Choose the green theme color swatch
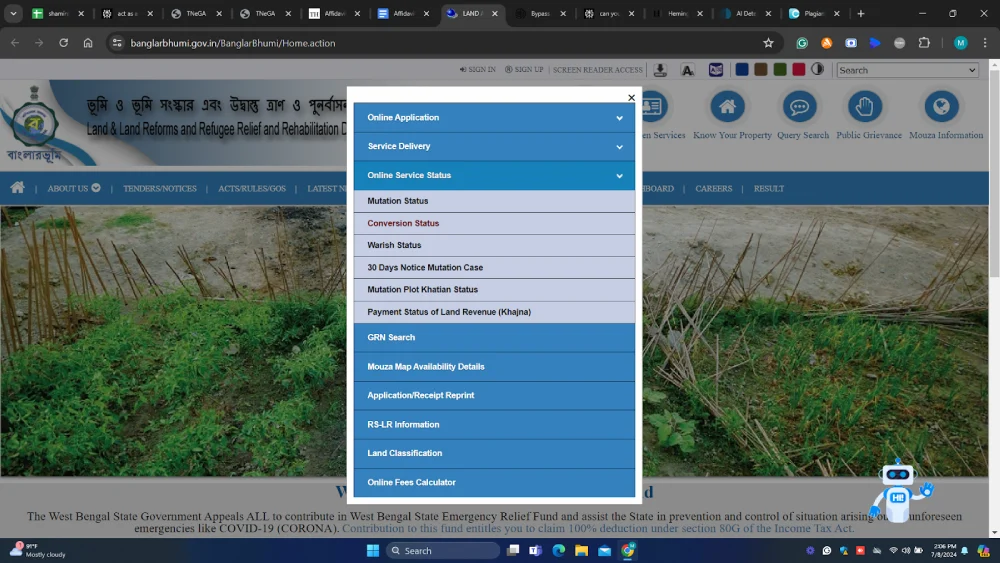The height and width of the screenshot is (563, 1000). pos(780,69)
